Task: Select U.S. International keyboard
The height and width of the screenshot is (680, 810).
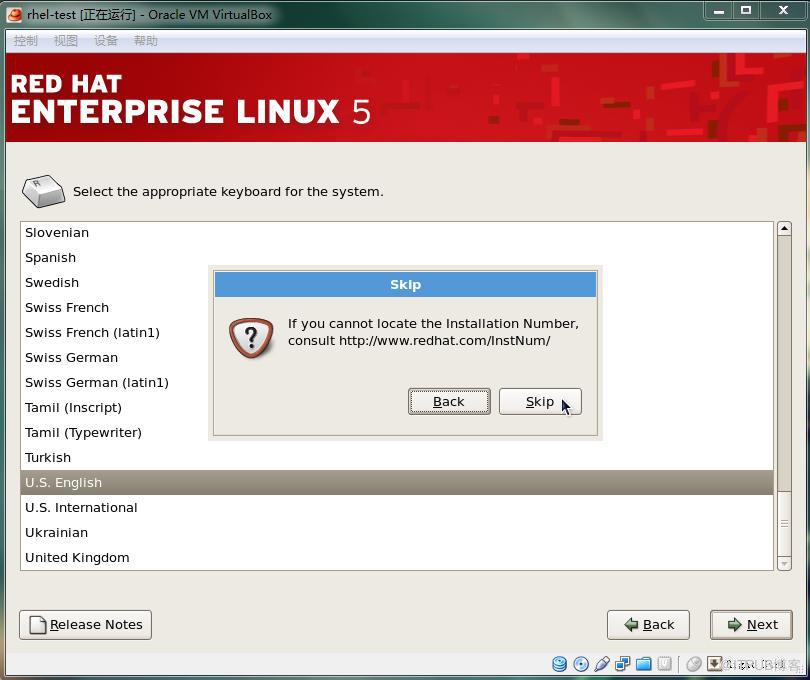Action: point(396,507)
